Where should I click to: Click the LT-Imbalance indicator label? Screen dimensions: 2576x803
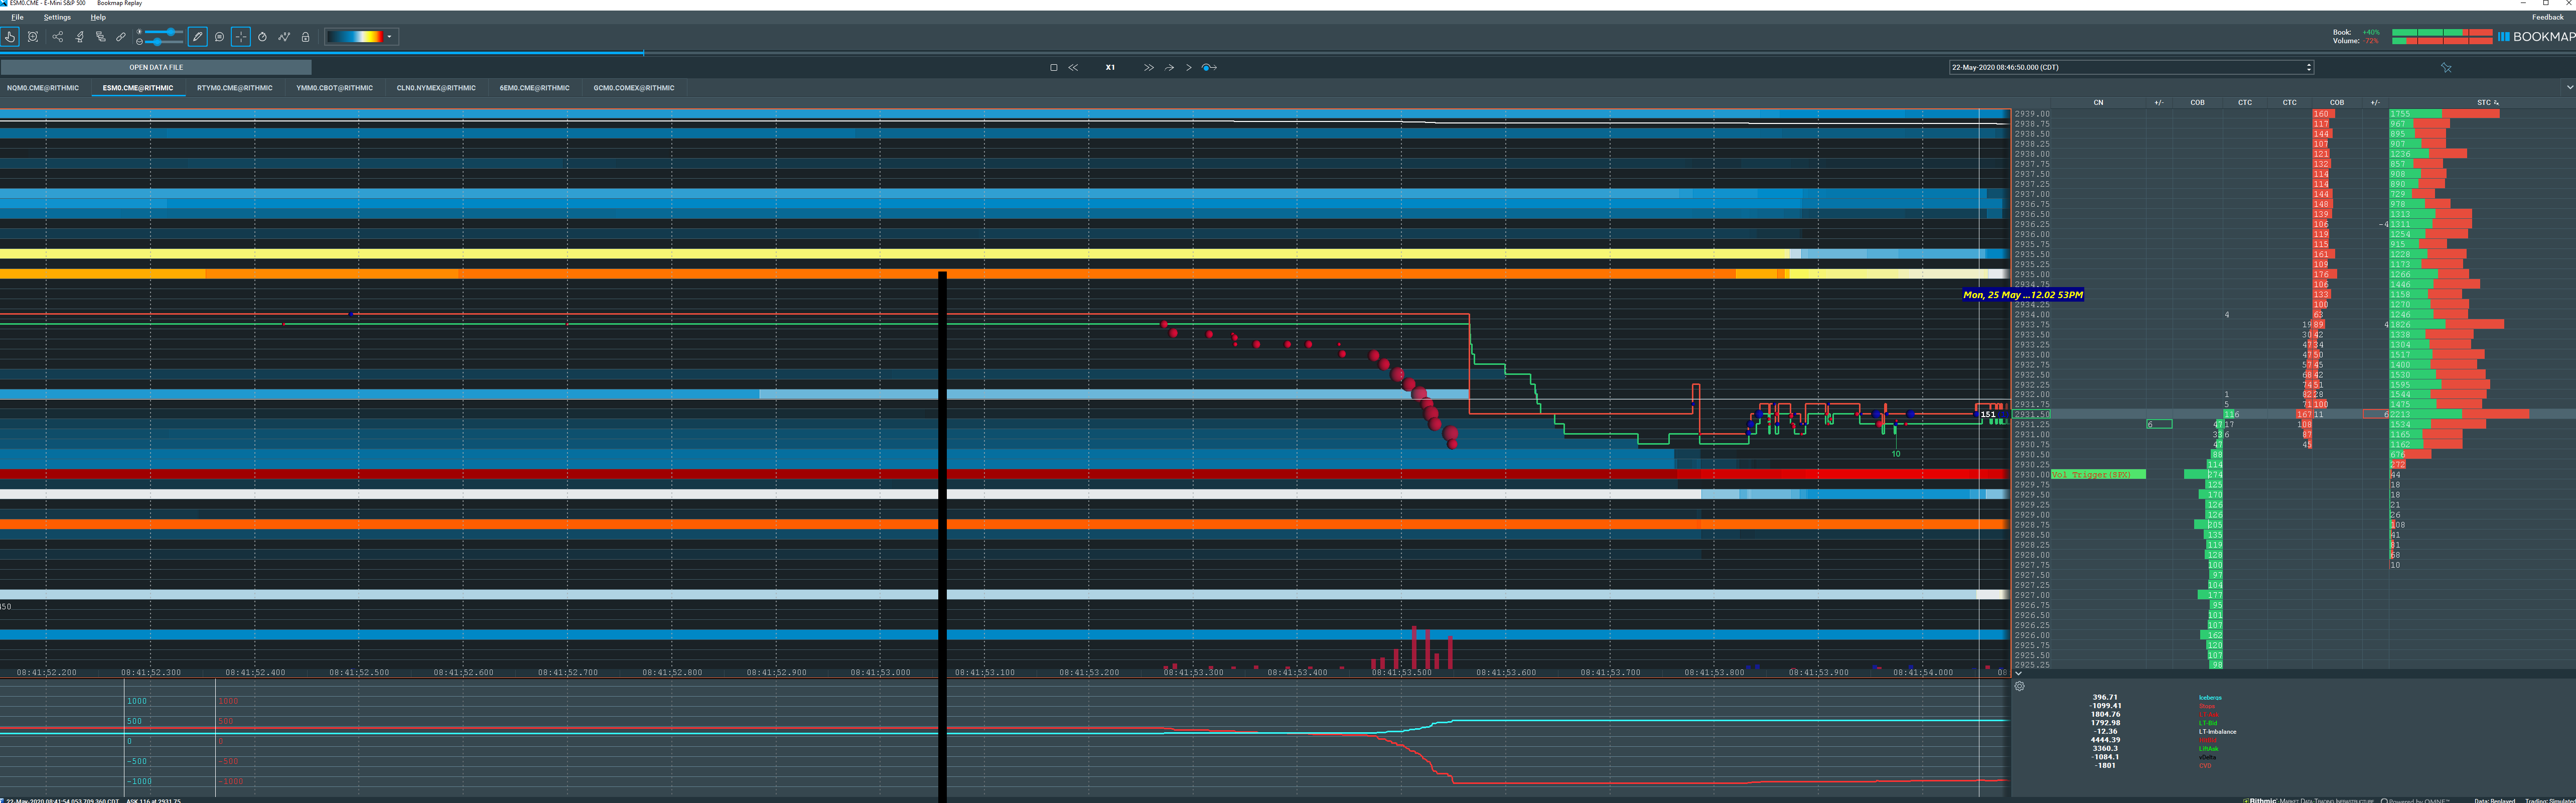(2217, 731)
